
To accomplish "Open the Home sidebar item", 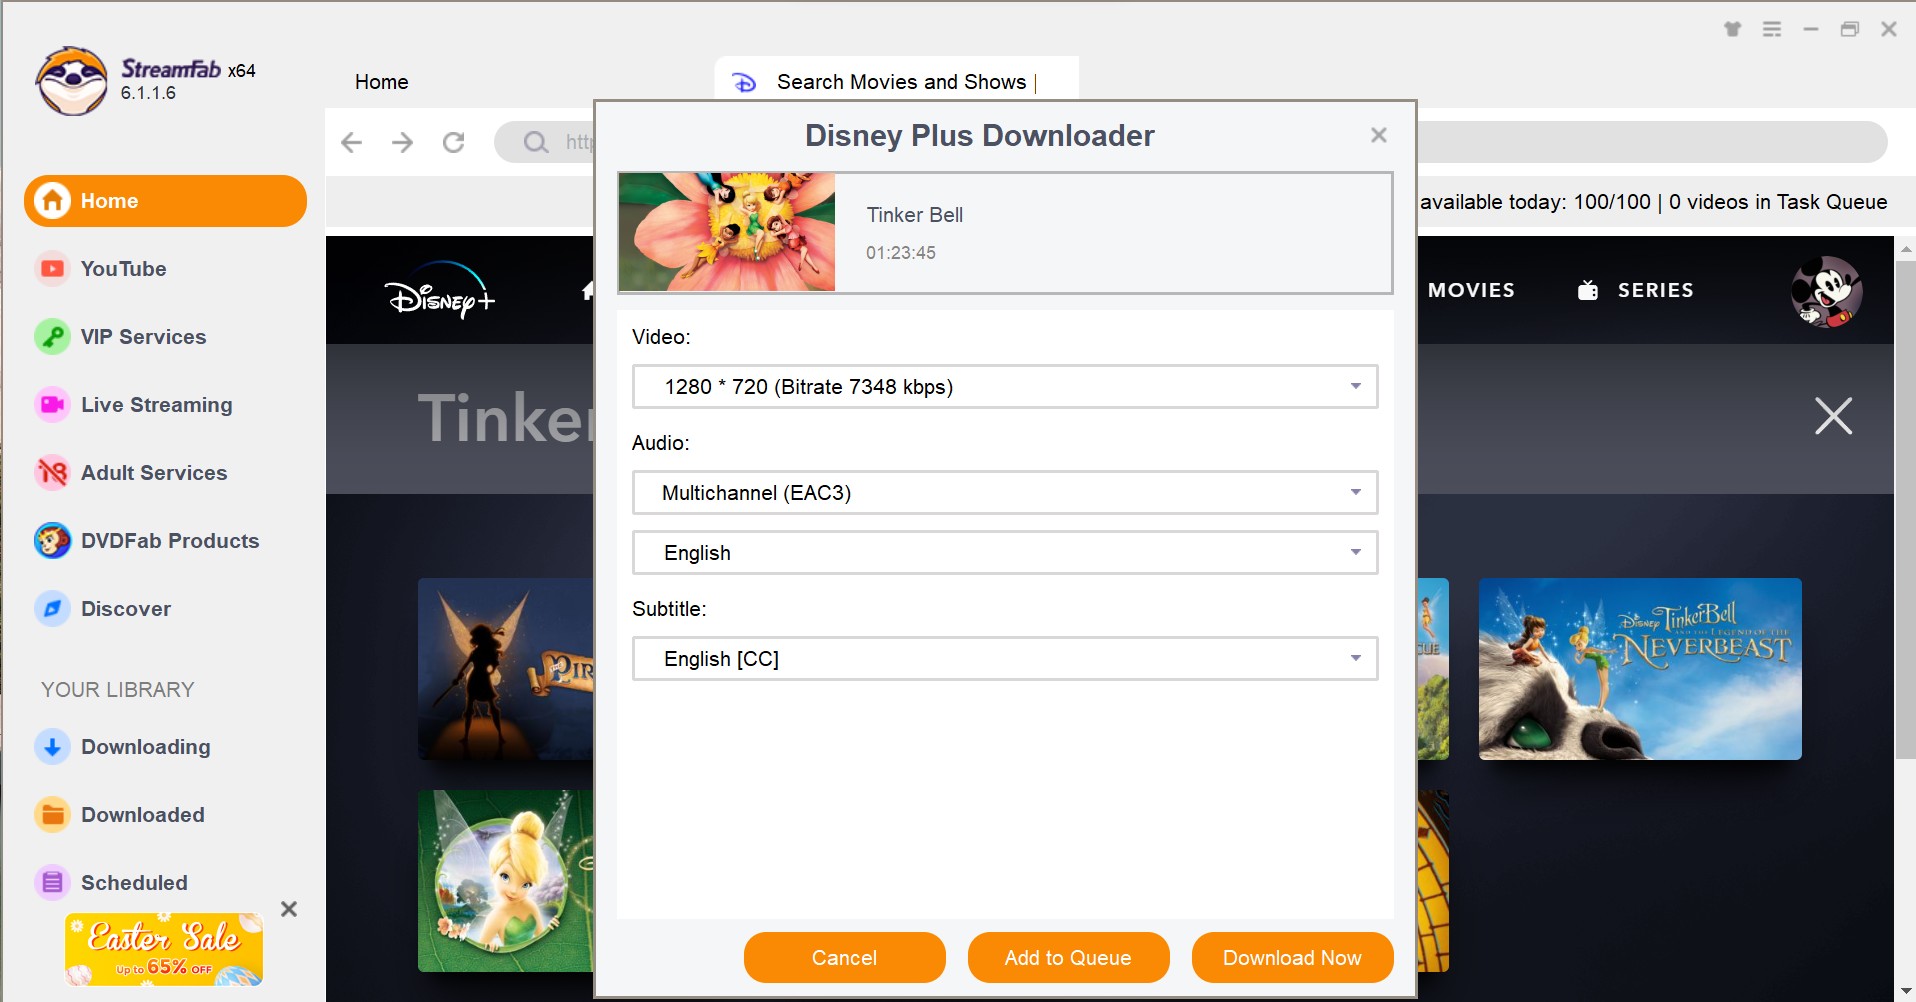I will pyautogui.click(x=165, y=201).
